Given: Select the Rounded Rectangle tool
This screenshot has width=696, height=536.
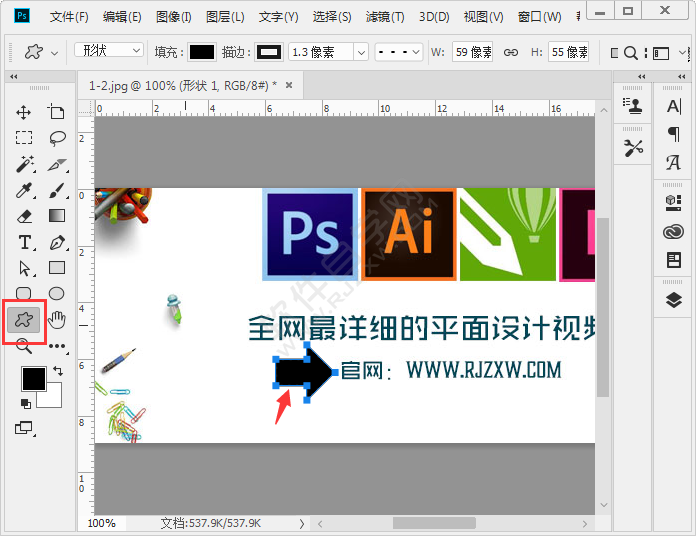Looking at the screenshot, I should (24, 293).
